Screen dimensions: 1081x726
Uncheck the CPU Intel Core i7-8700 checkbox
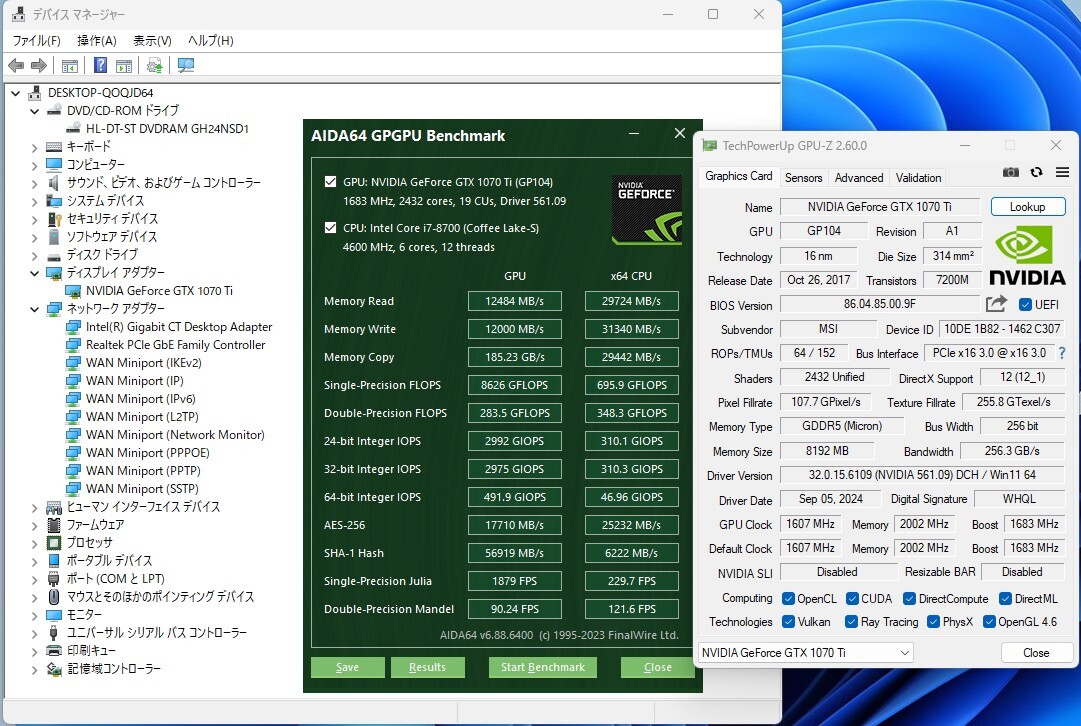coord(330,228)
